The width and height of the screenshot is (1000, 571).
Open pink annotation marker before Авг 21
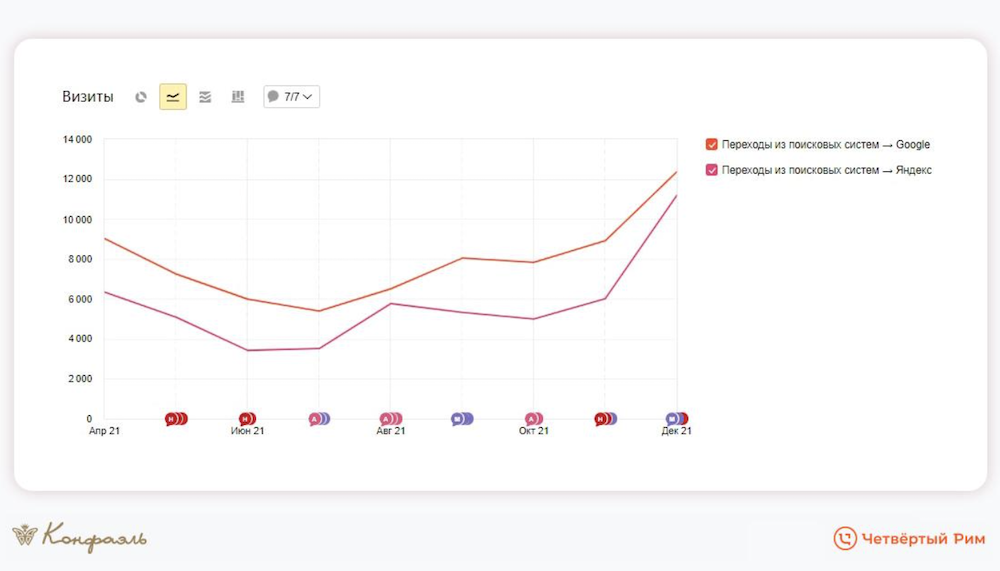click(315, 419)
